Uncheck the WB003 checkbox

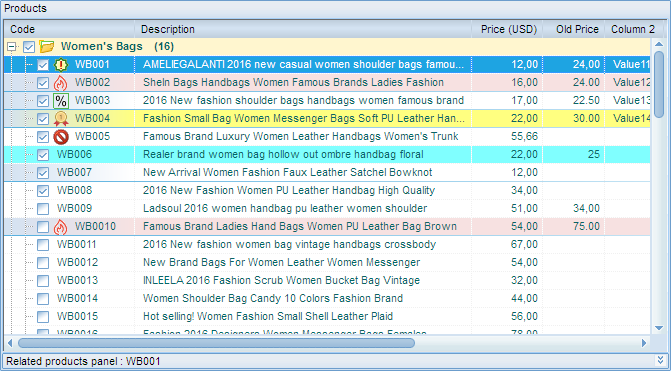coord(43,101)
